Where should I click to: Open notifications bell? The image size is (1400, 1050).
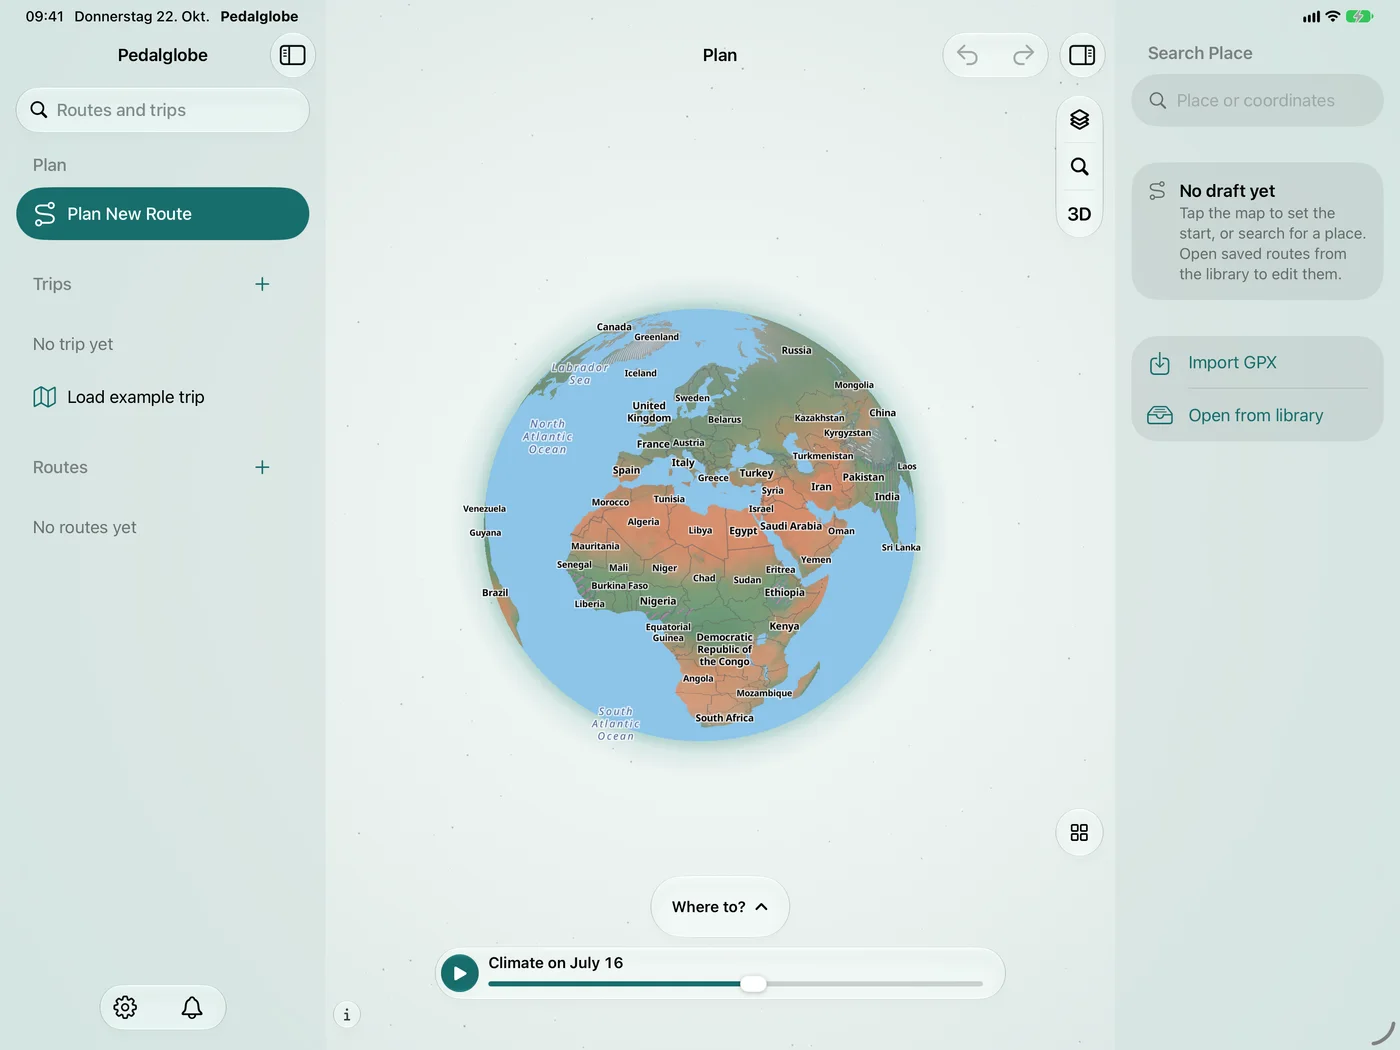point(192,1007)
